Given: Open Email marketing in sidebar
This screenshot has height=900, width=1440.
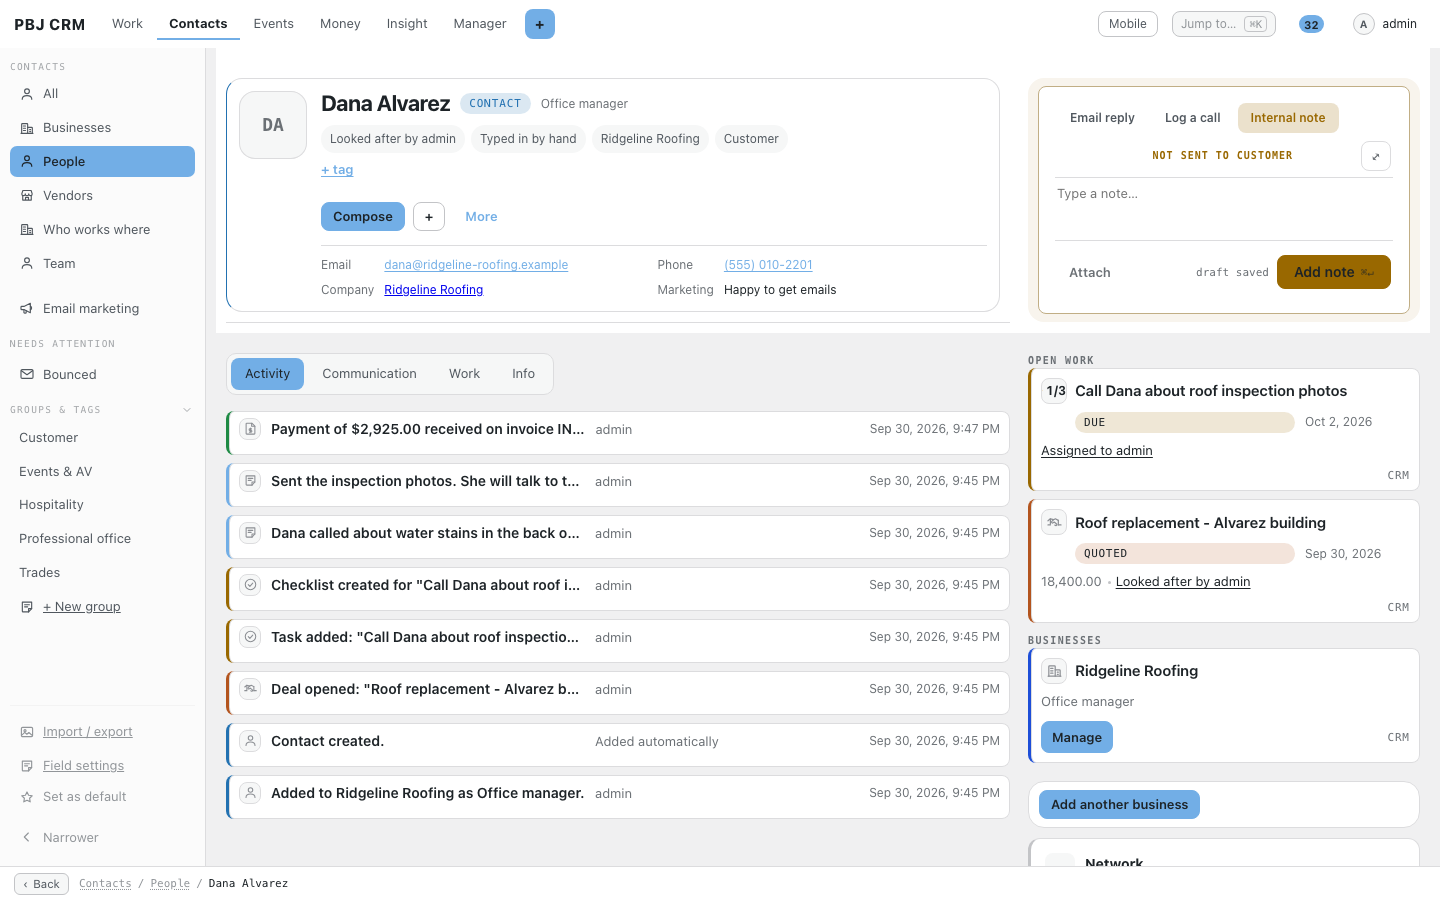Looking at the screenshot, I should (102, 309).
